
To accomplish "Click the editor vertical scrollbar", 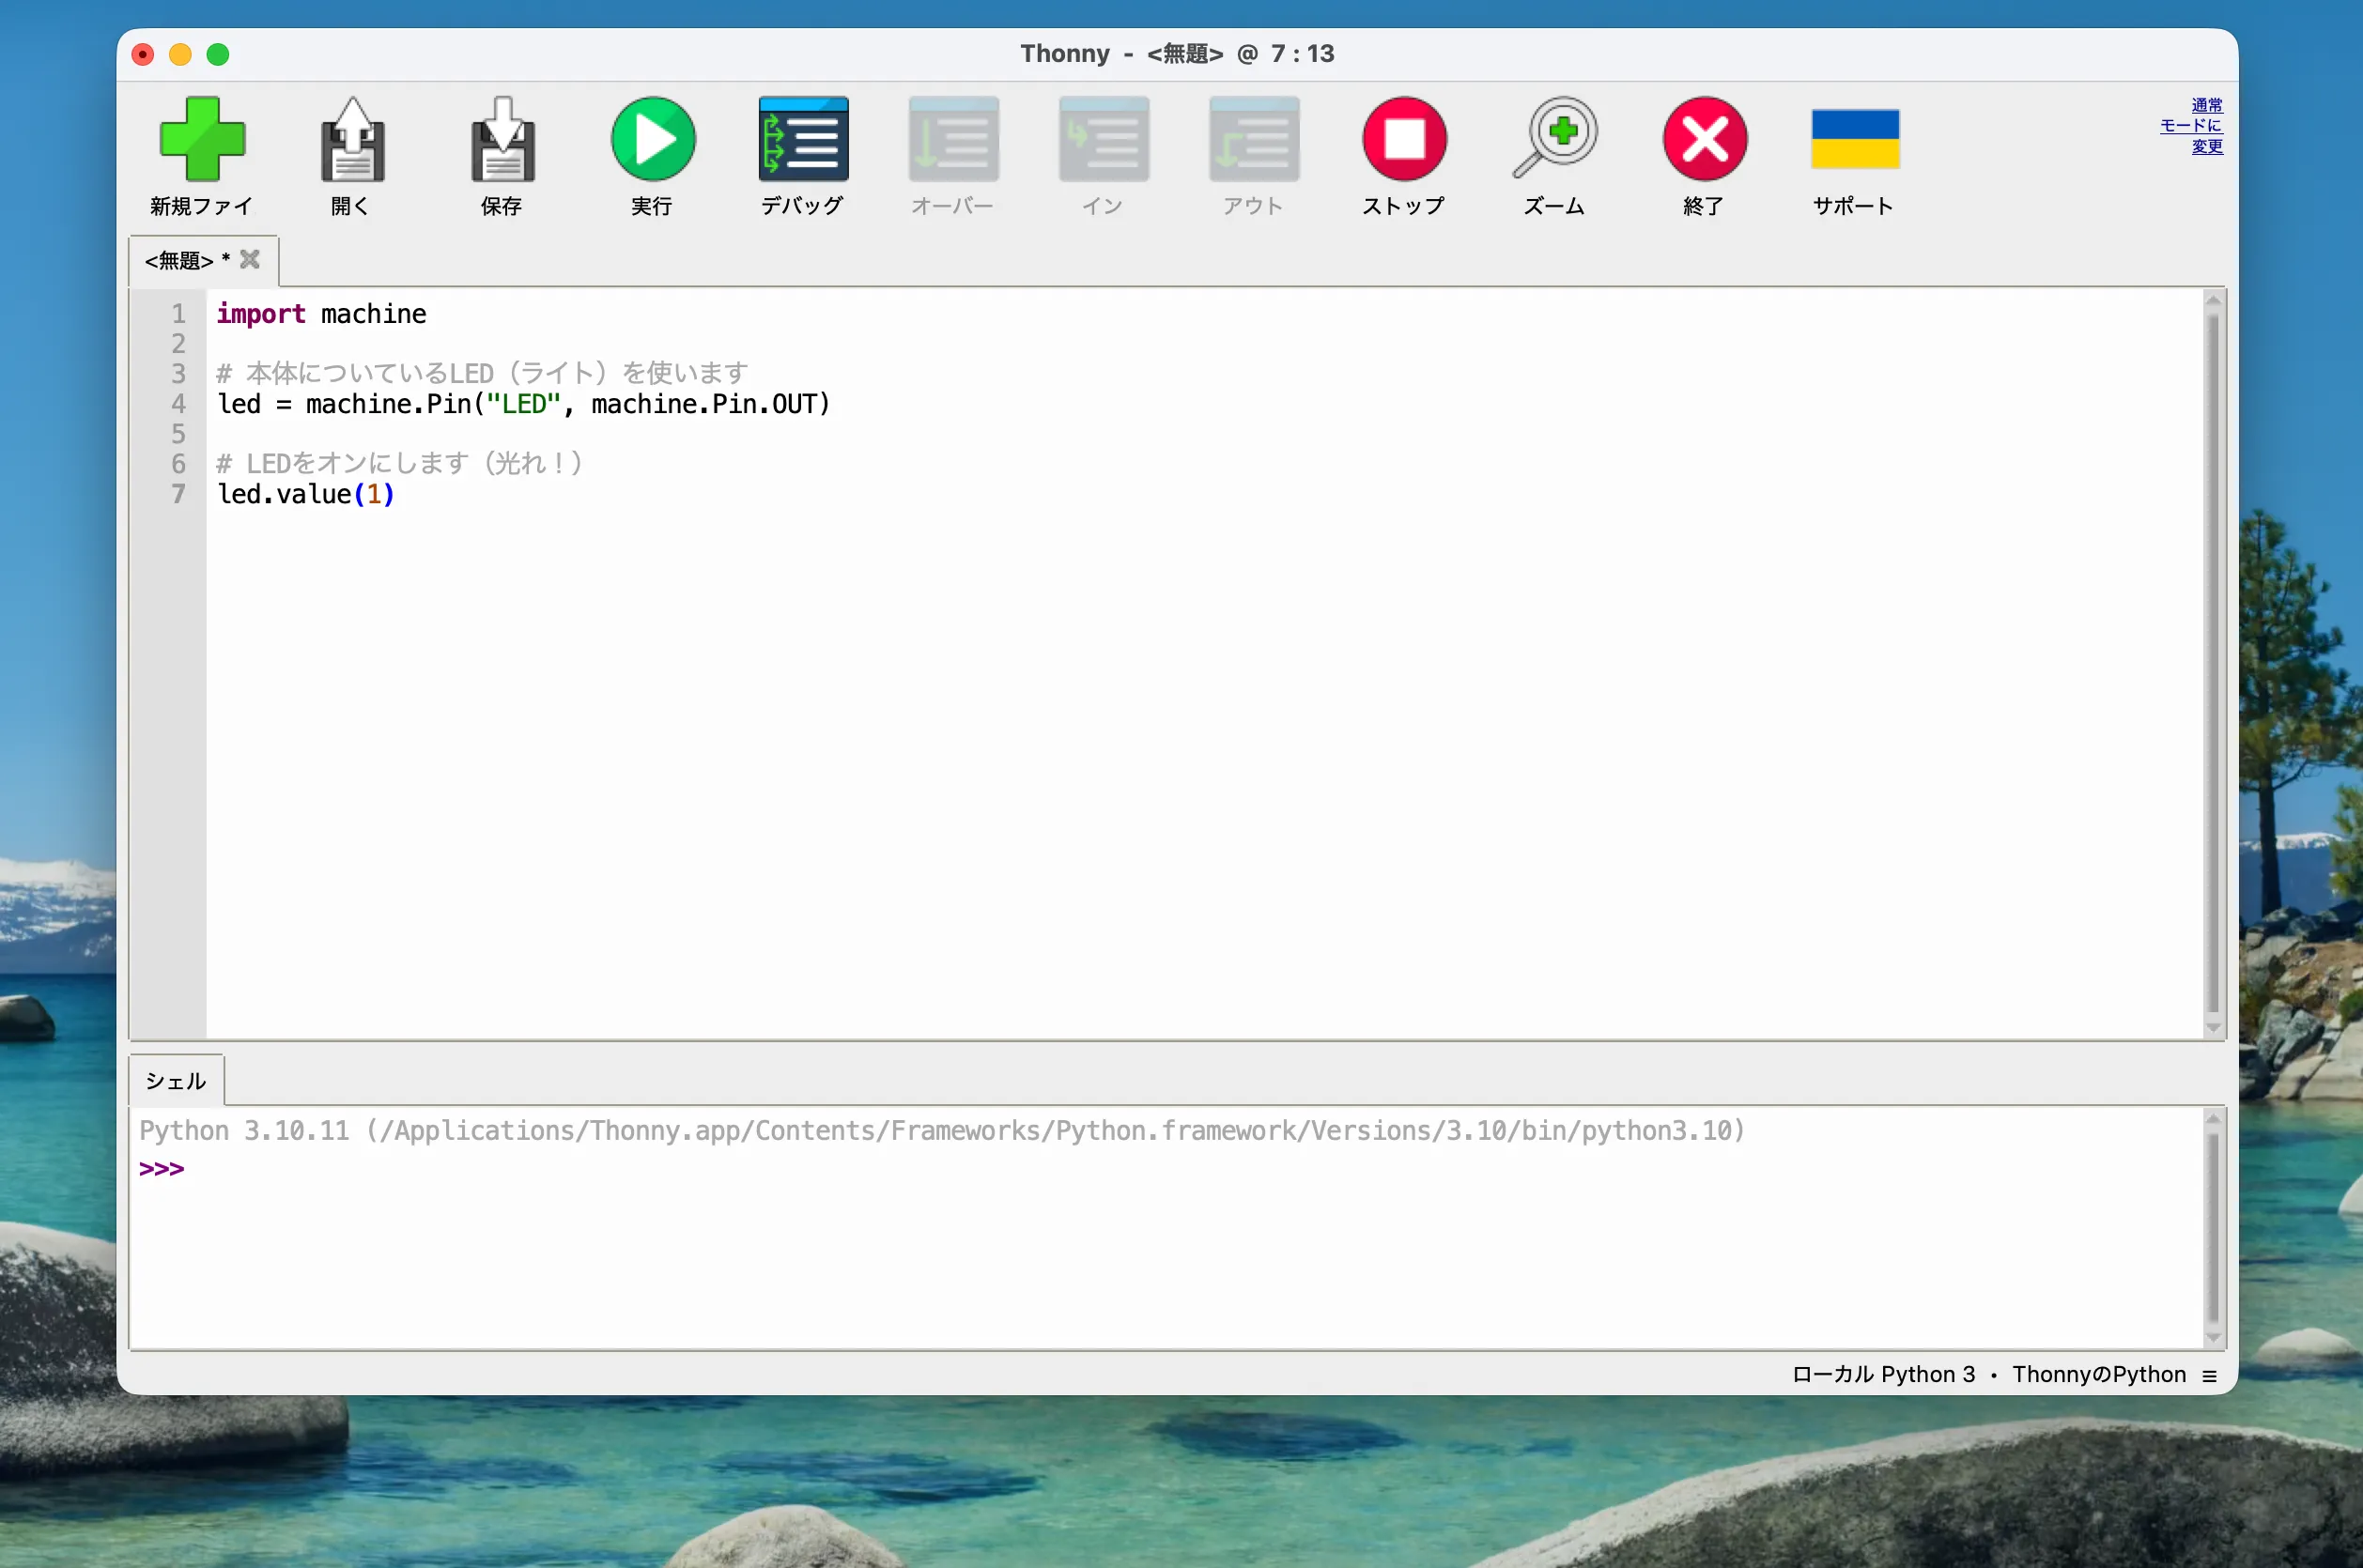I will (2212, 660).
